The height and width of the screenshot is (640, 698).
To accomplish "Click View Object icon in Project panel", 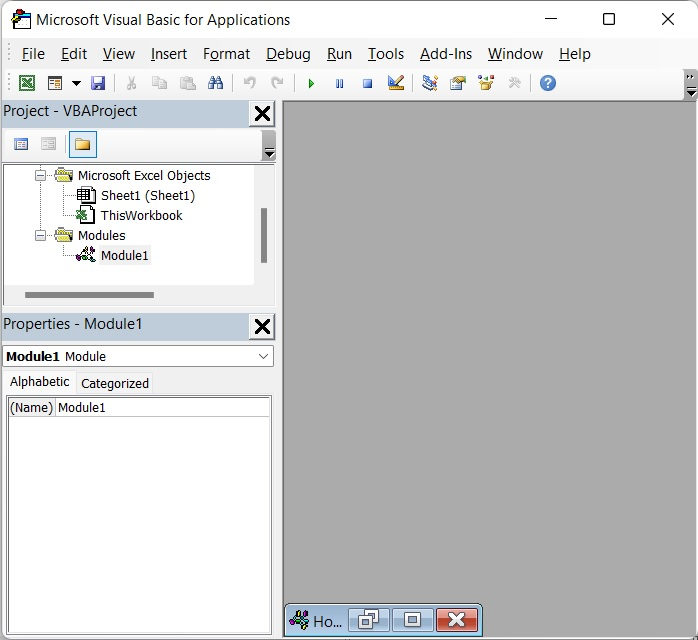I will (48, 144).
